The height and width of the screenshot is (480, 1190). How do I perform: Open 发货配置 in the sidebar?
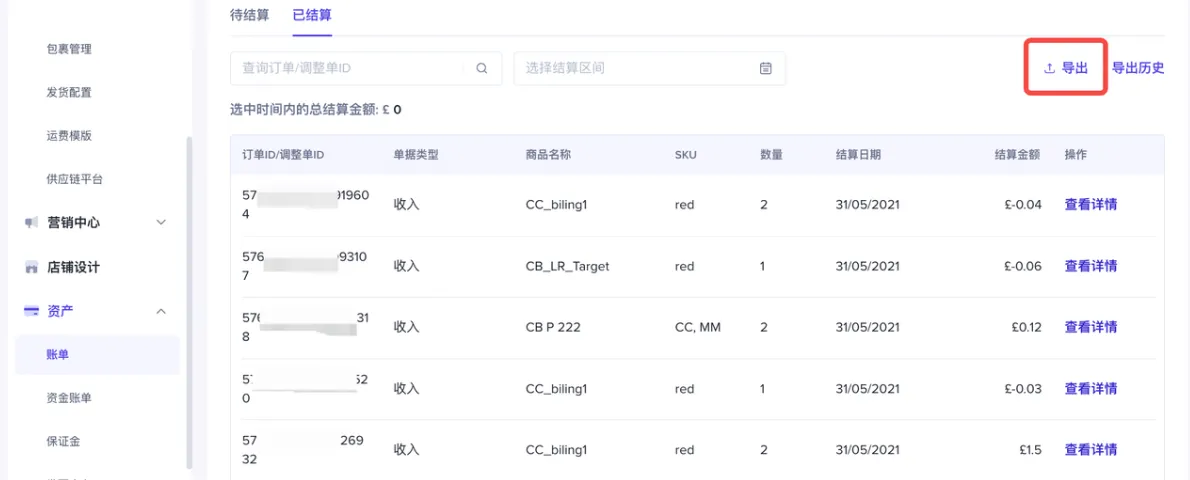pyautogui.click(x=69, y=93)
